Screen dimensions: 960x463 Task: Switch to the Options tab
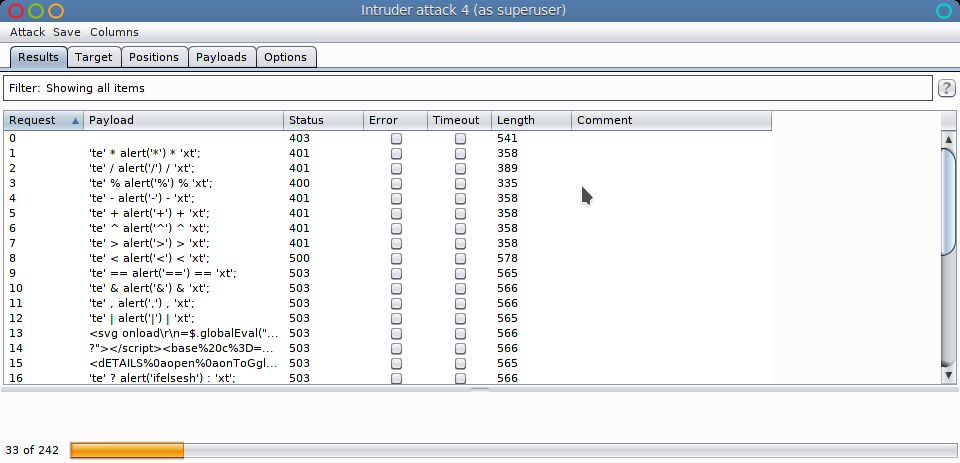pyautogui.click(x=285, y=57)
